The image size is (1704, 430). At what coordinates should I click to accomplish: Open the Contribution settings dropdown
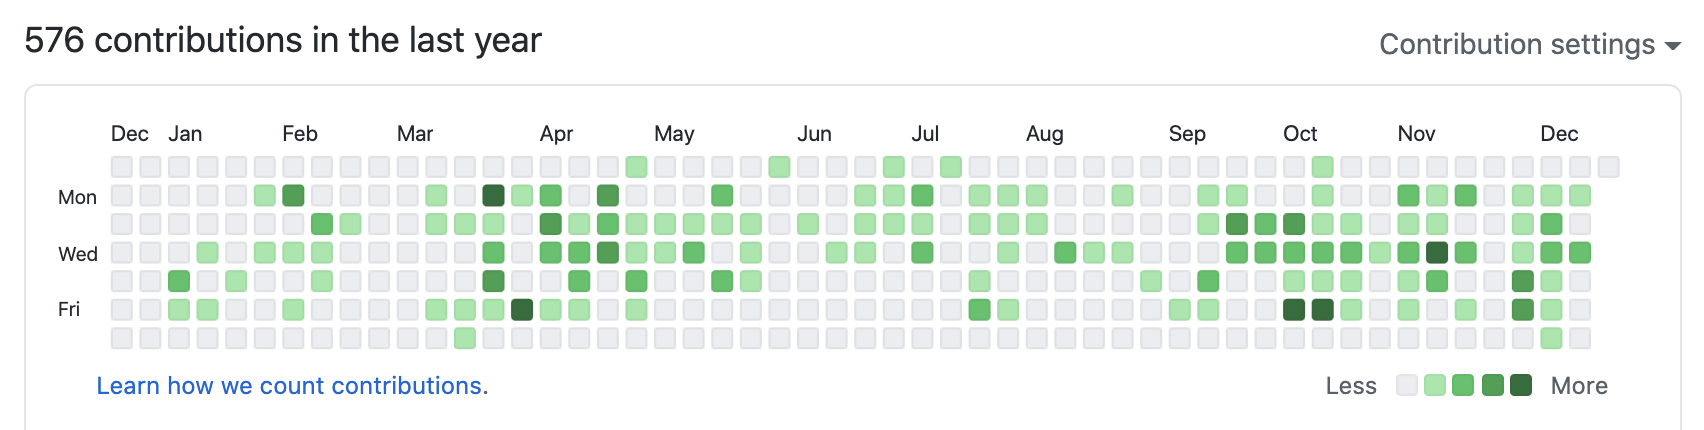coord(1517,45)
